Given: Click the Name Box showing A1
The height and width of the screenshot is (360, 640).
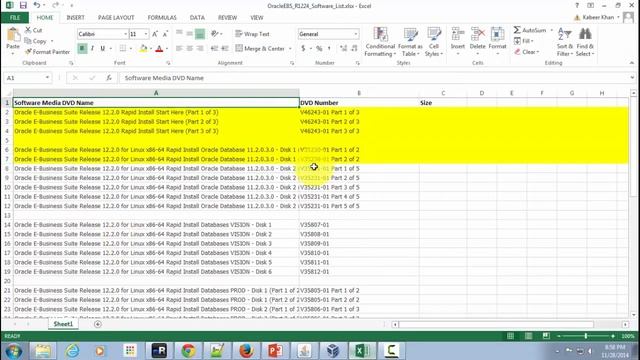Looking at the screenshot, I should pyautogui.click(x=24, y=78).
